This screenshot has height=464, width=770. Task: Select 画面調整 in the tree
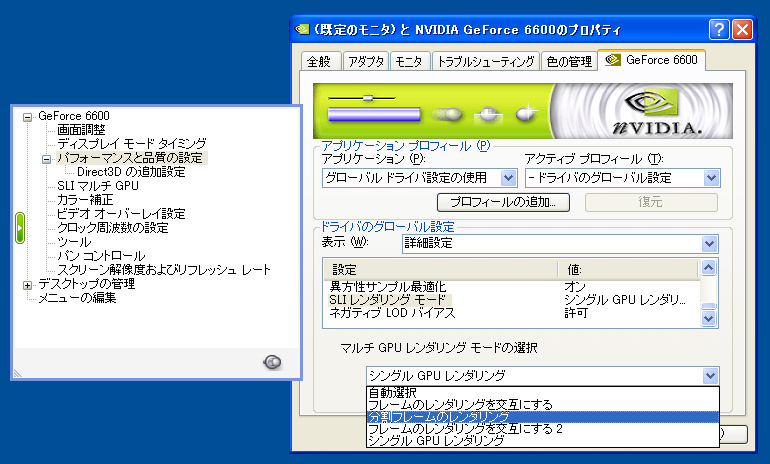tap(81, 130)
